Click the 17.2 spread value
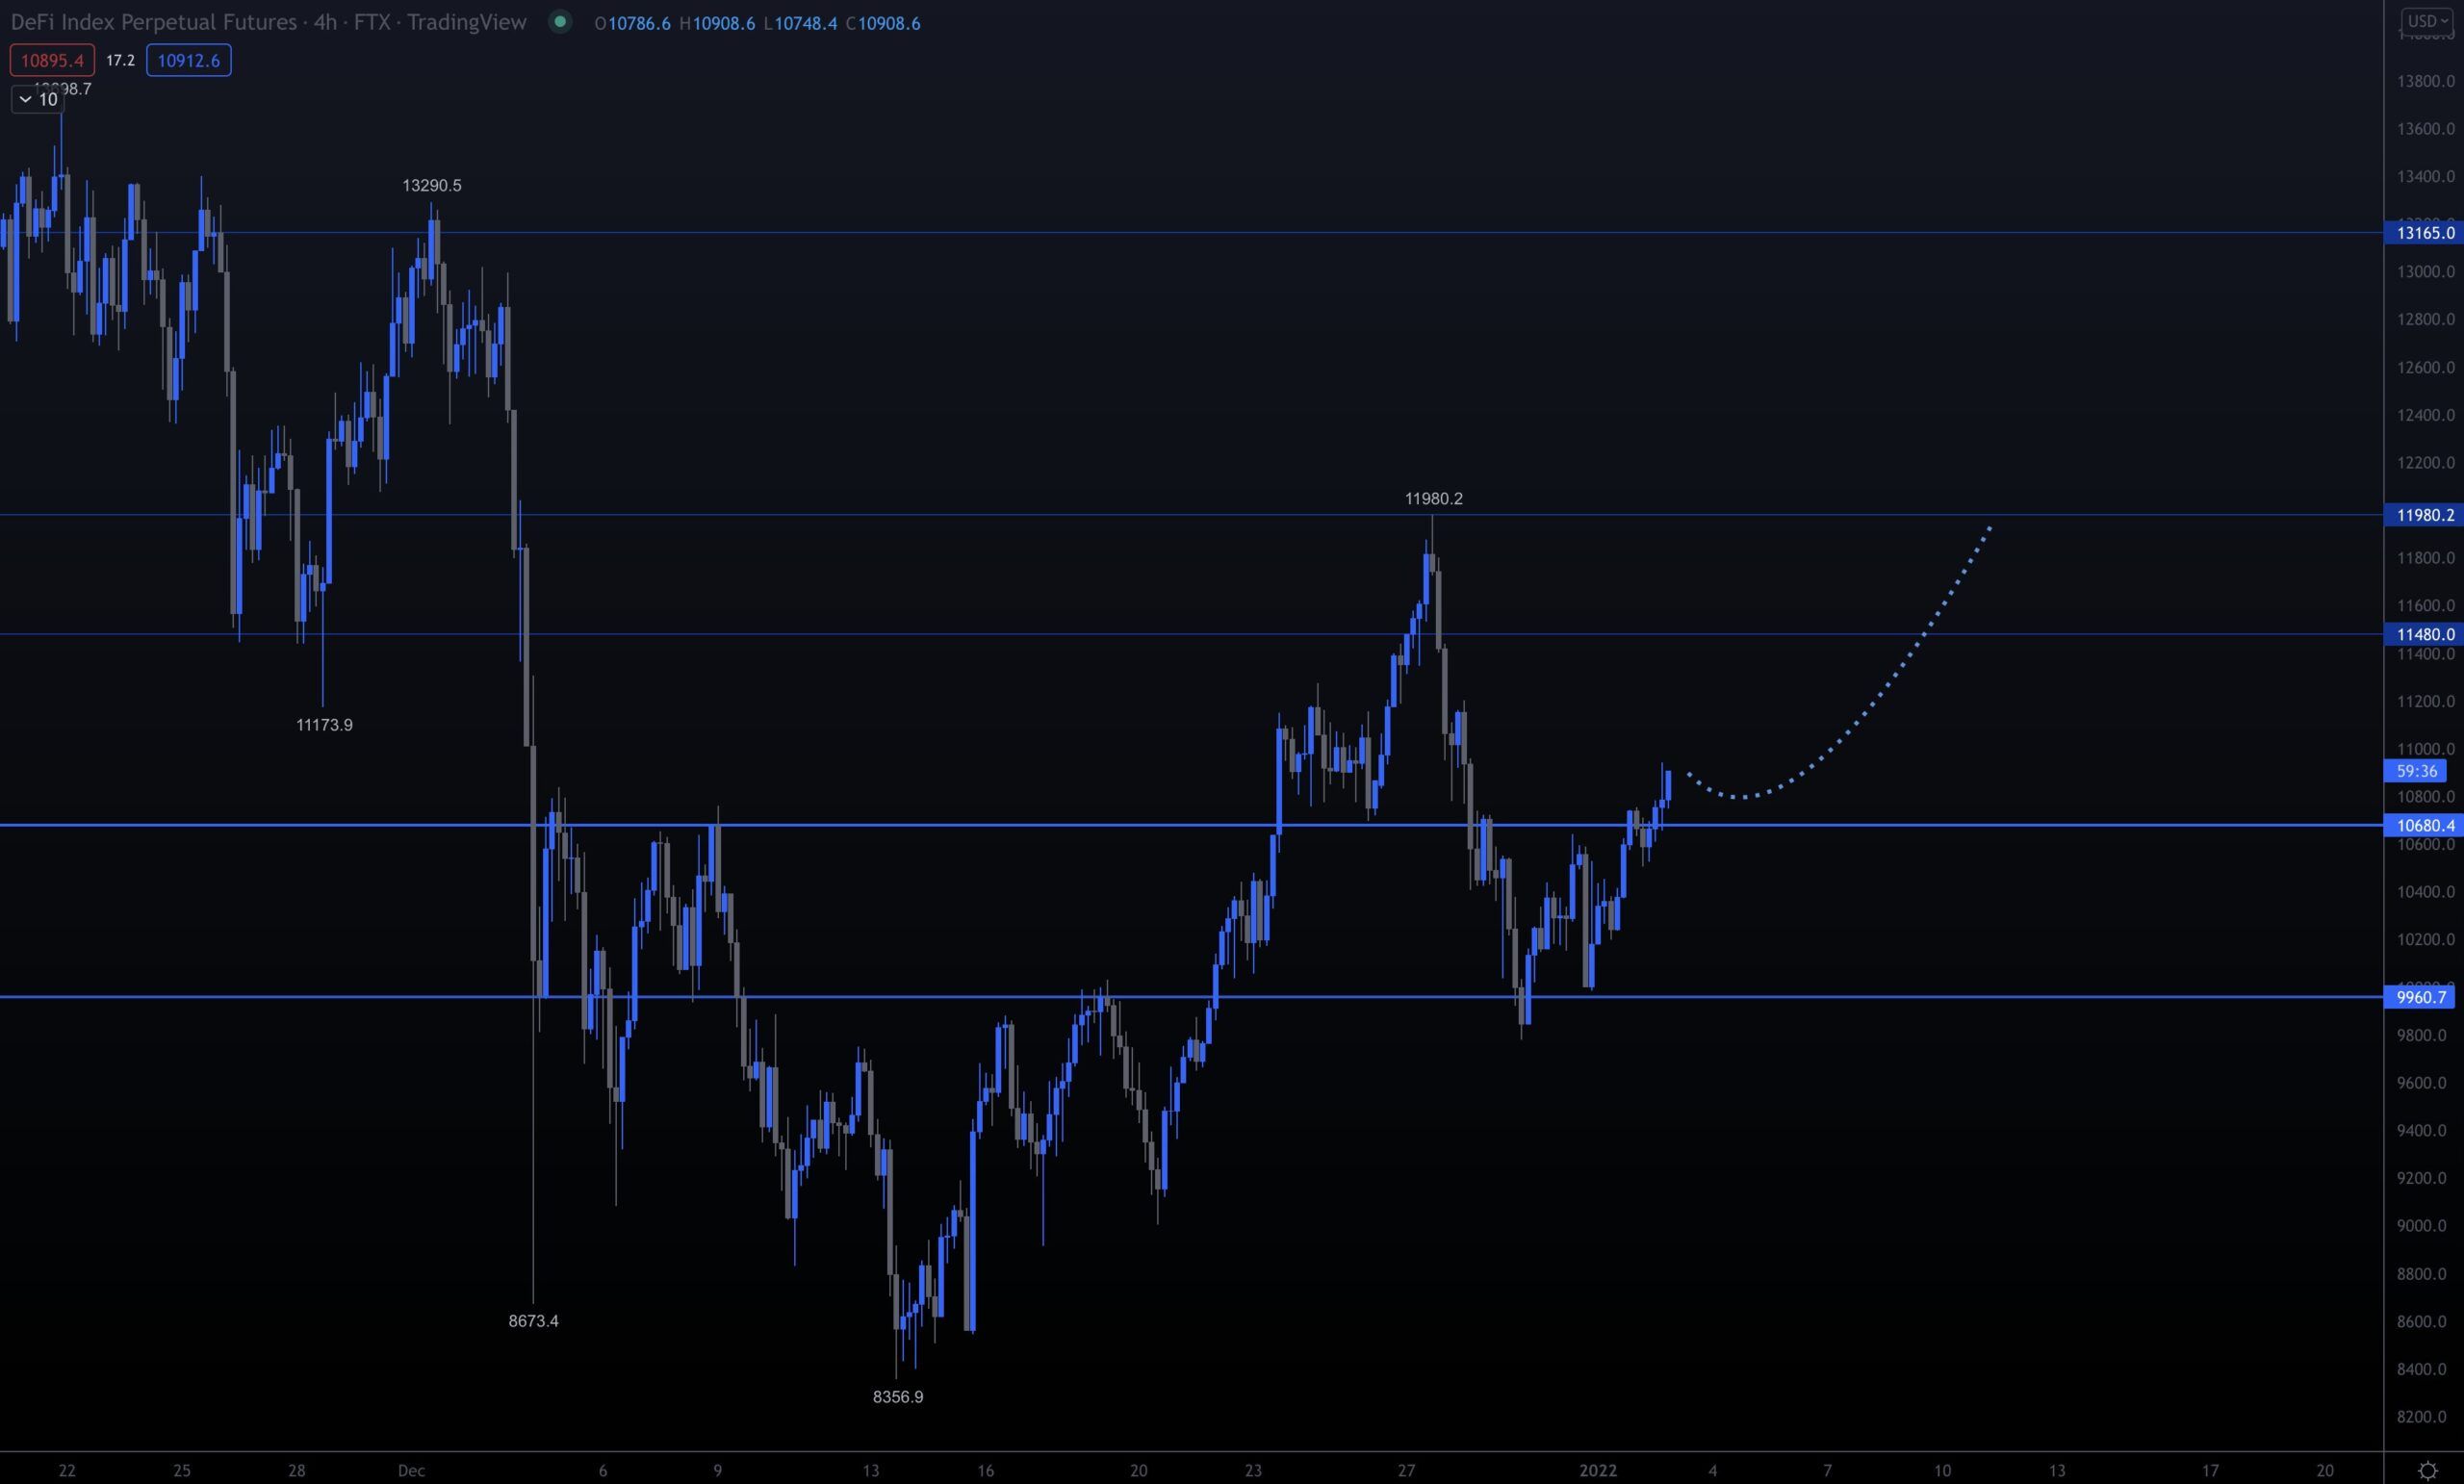Screen dimensions: 2464x1484 (120, 60)
